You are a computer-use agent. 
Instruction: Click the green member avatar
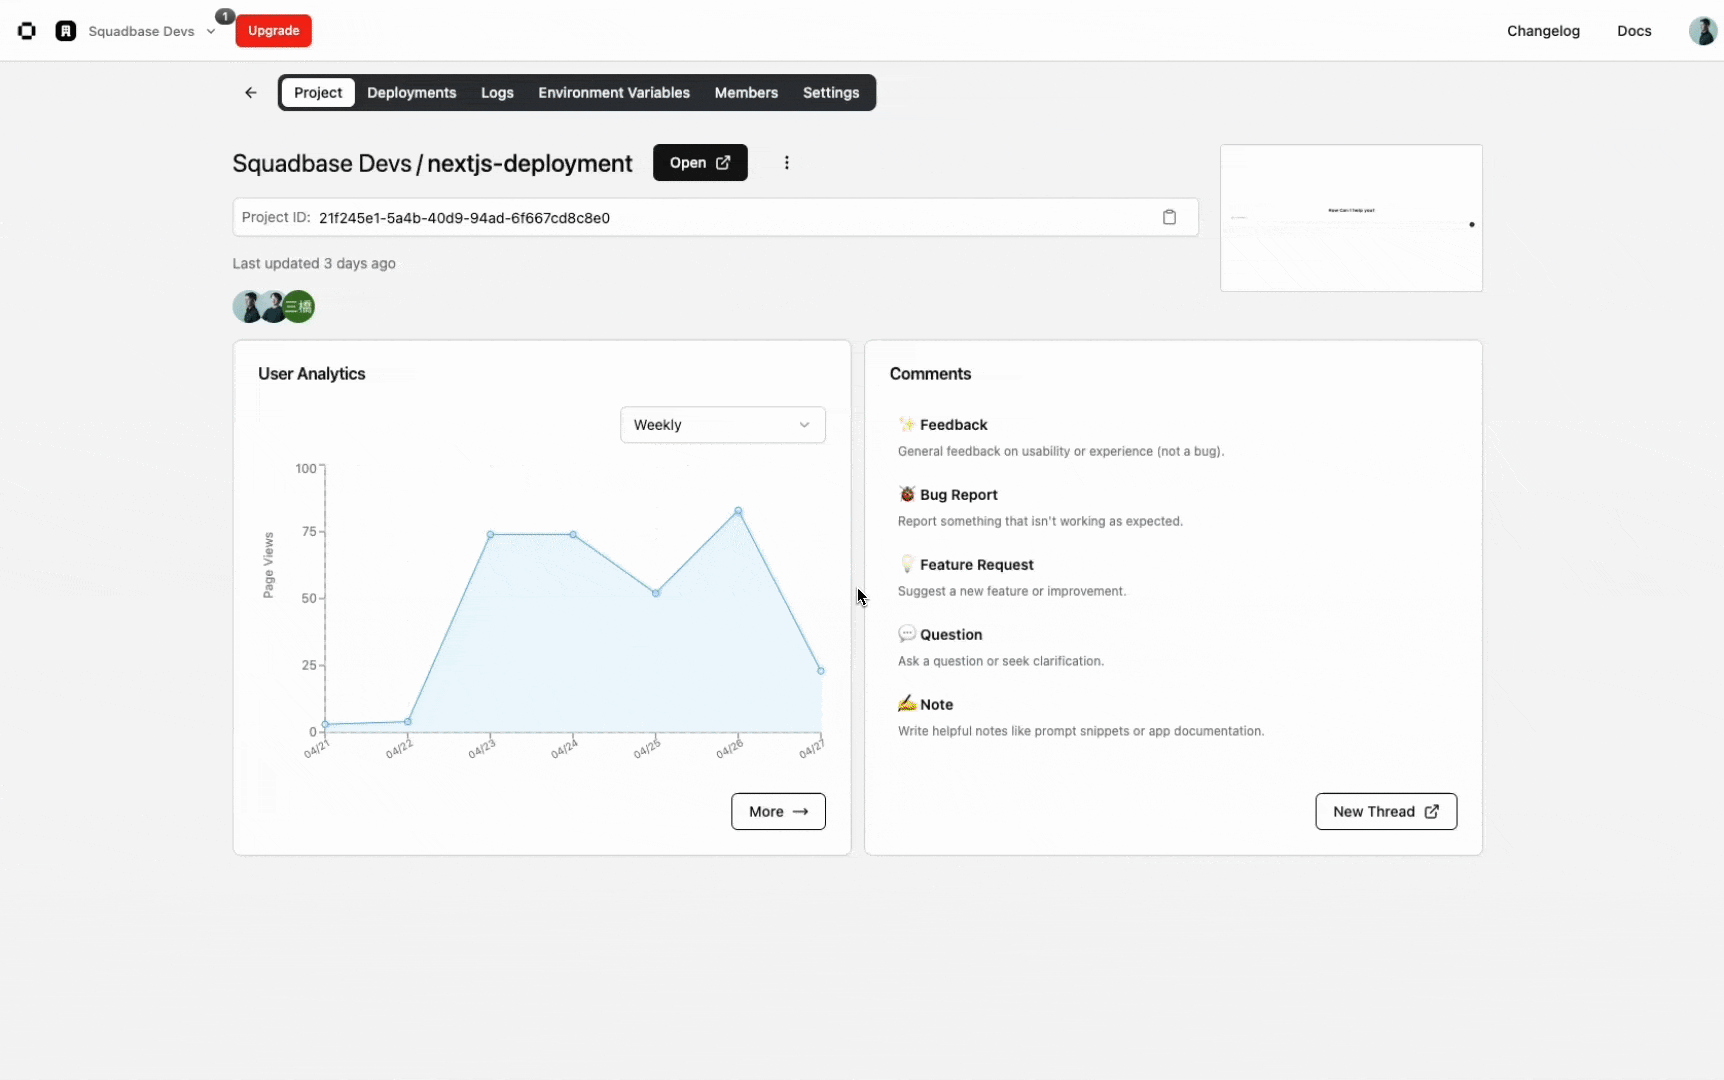click(x=299, y=307)
